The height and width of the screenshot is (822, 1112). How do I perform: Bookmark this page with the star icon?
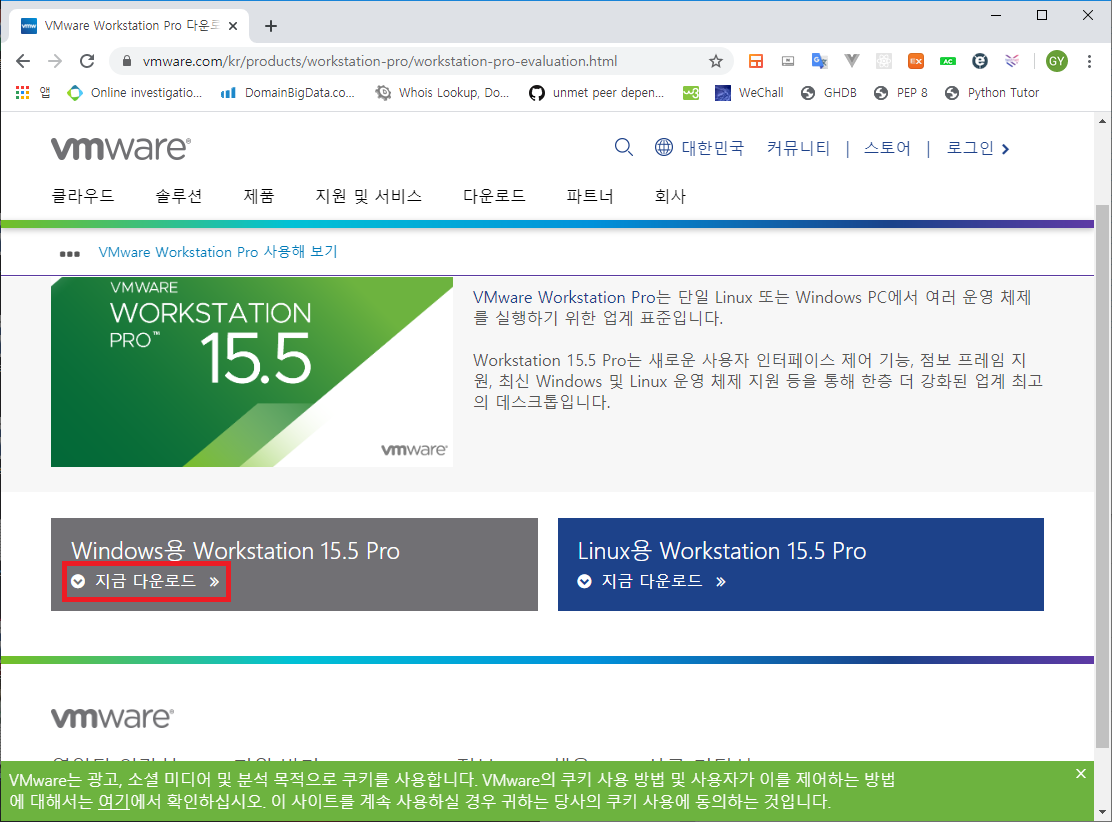click(716, 61)
